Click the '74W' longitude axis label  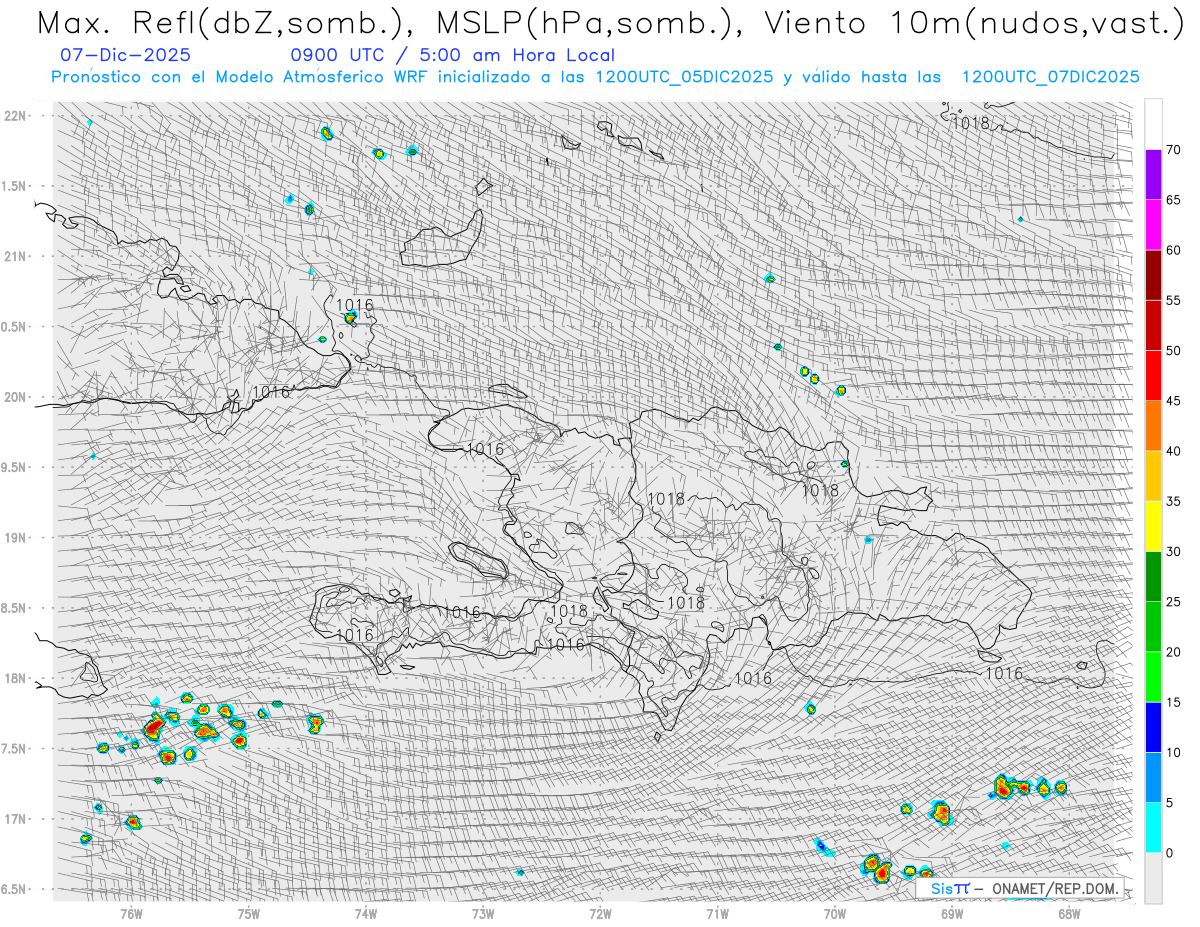tap(366, 912)
